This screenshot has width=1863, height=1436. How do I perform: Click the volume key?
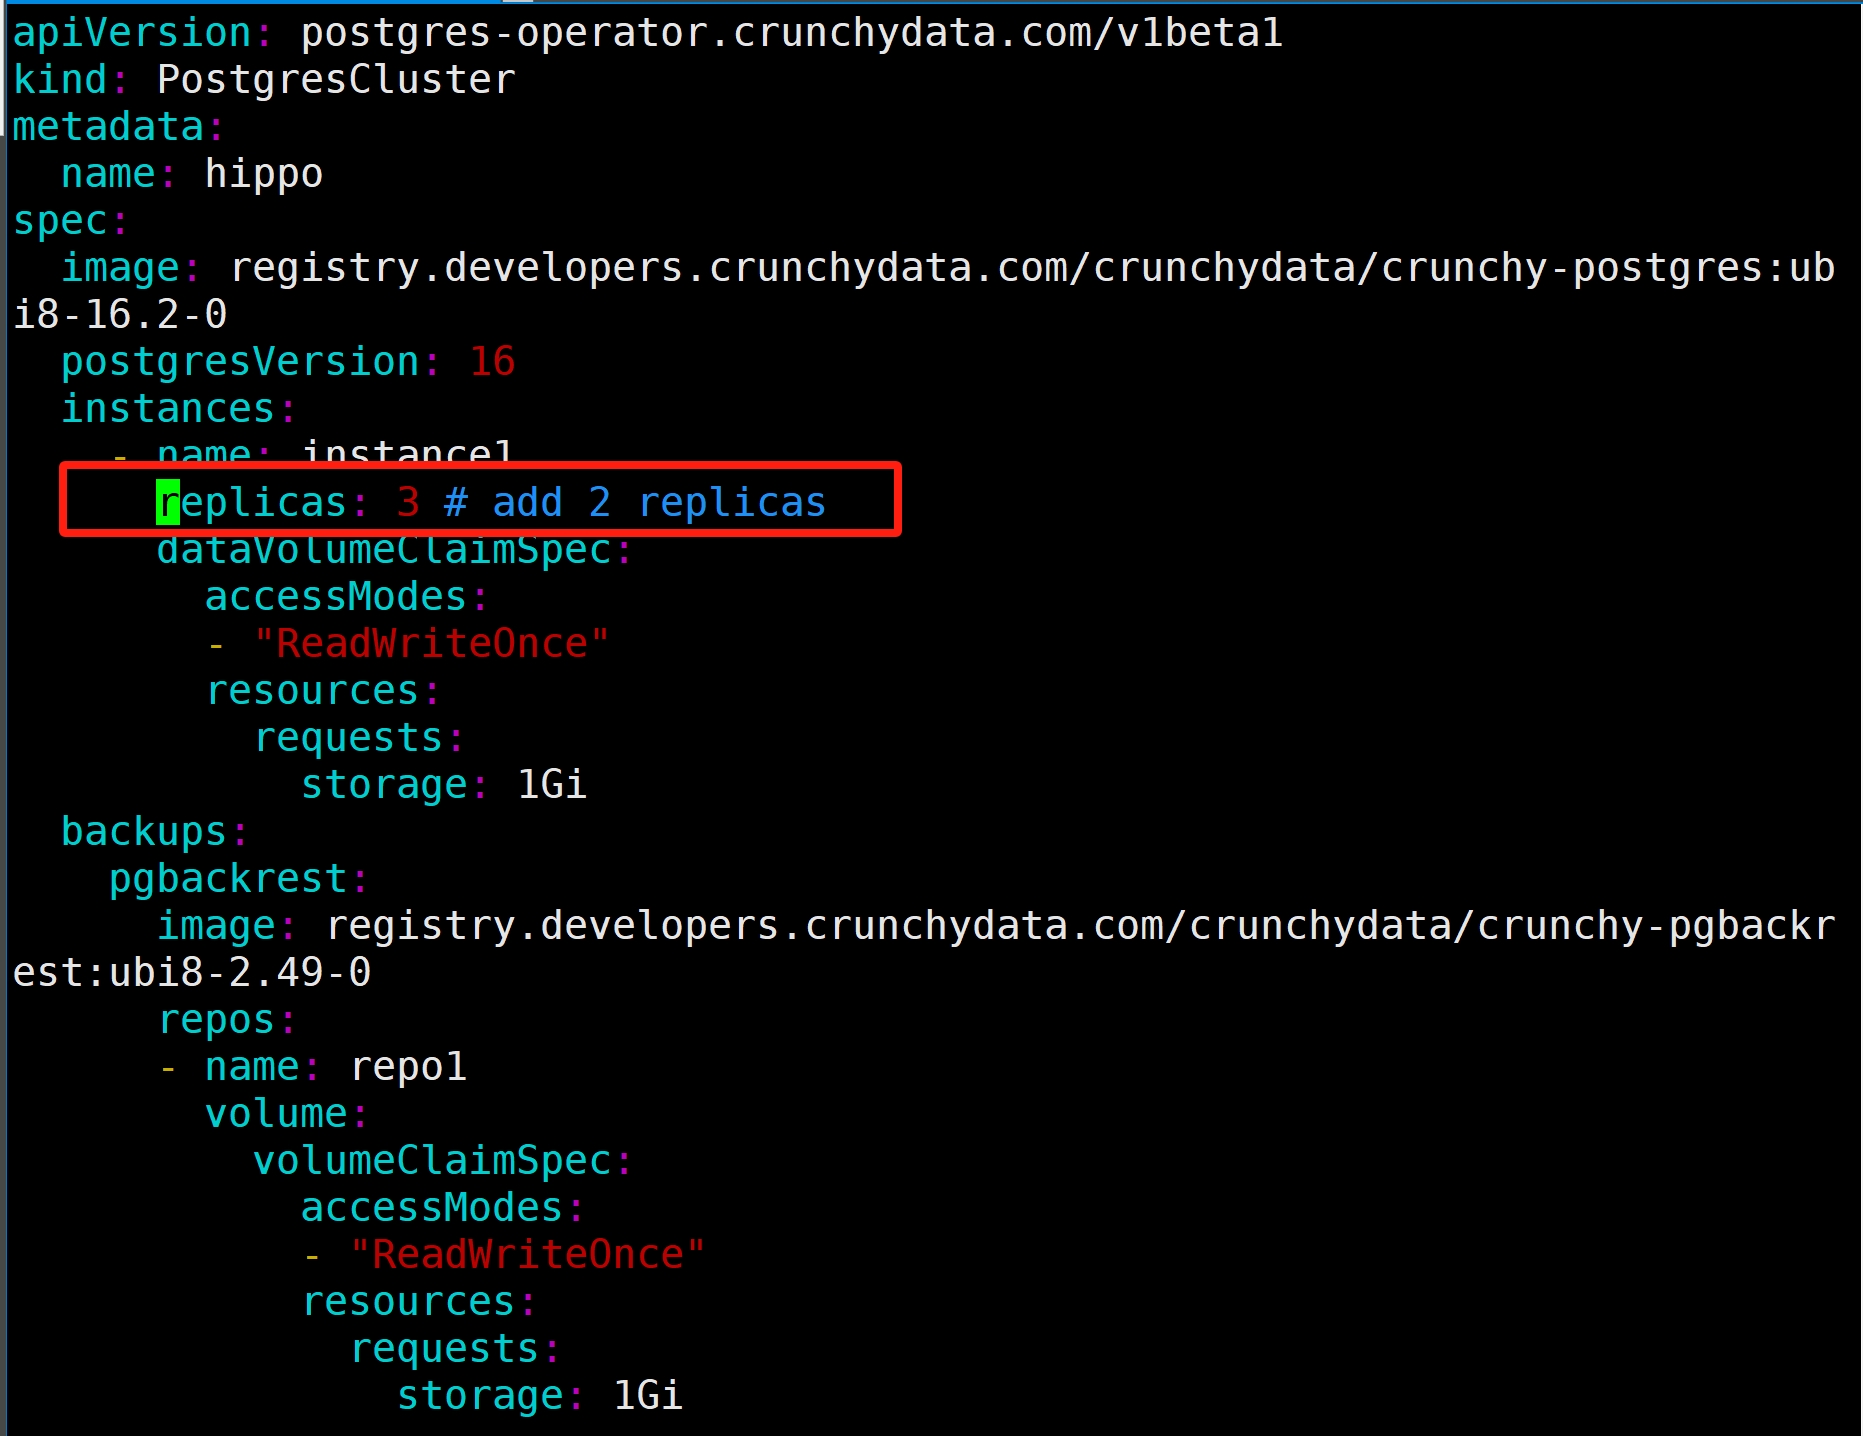[x=276, y=1114]
